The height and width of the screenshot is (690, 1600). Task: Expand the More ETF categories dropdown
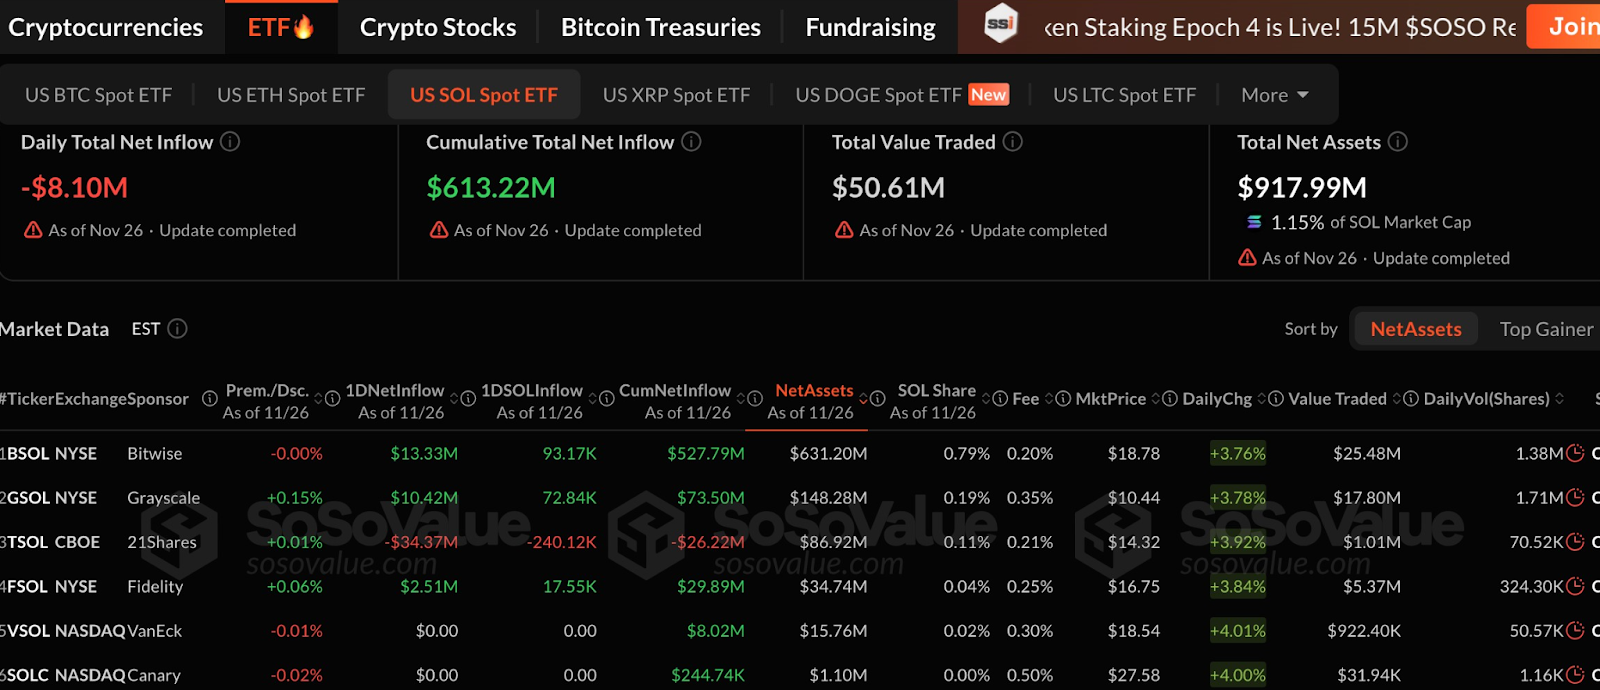coord(1275,95)
